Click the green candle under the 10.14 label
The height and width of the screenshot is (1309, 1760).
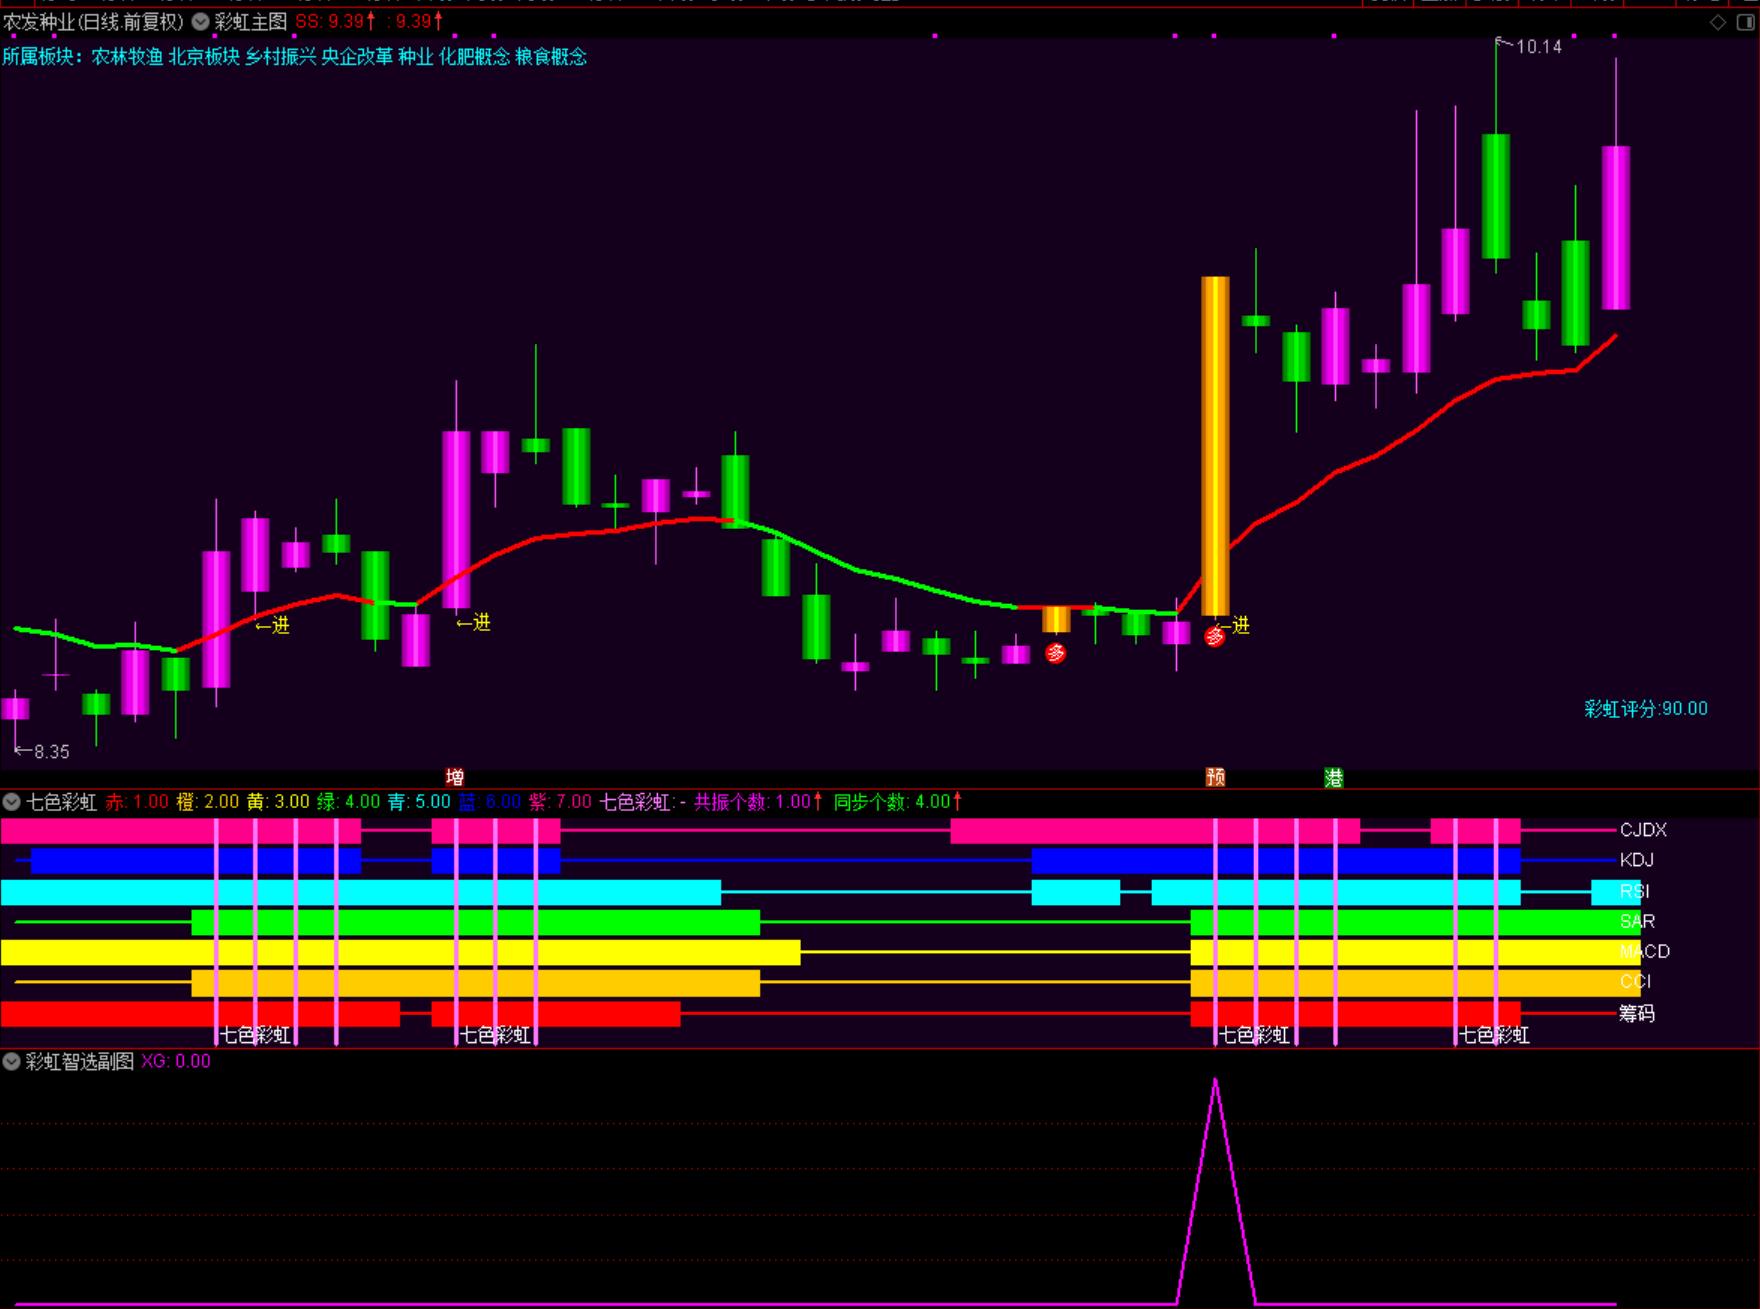1496,196
